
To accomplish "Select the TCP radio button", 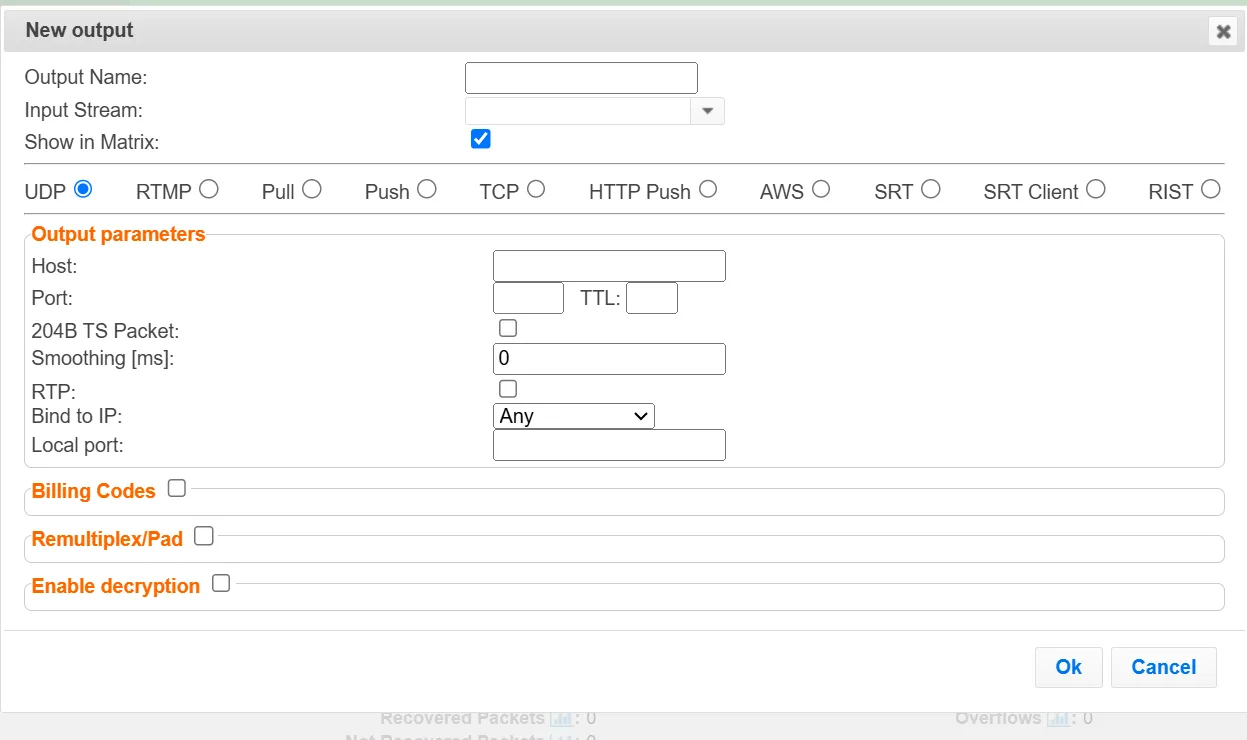I will 536,189.
